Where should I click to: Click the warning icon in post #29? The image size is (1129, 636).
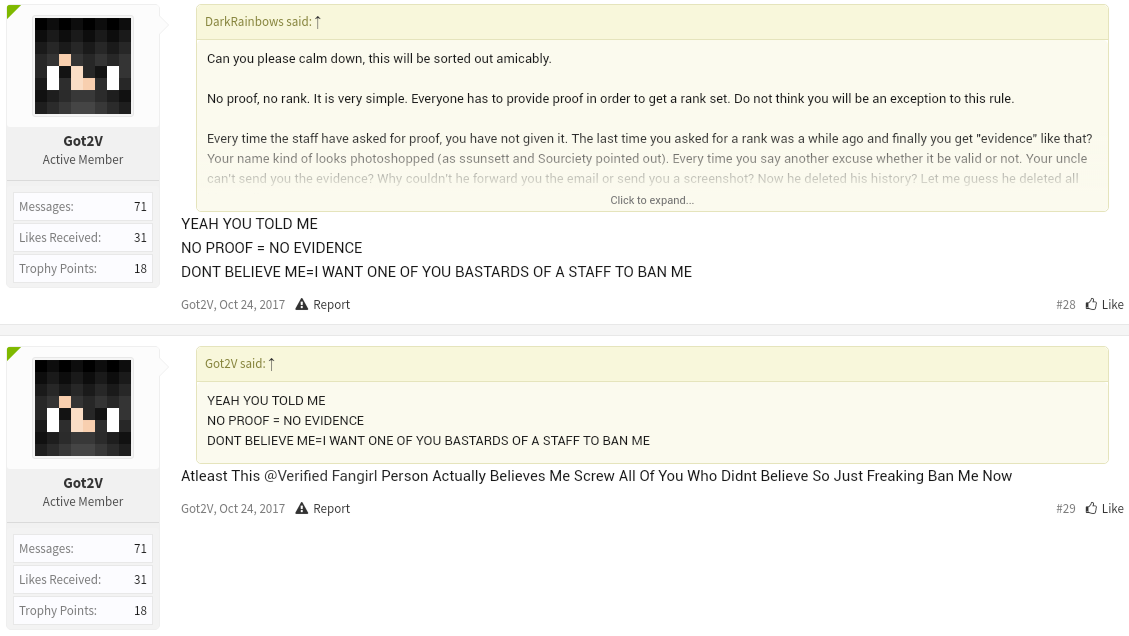tap(302, 508)
